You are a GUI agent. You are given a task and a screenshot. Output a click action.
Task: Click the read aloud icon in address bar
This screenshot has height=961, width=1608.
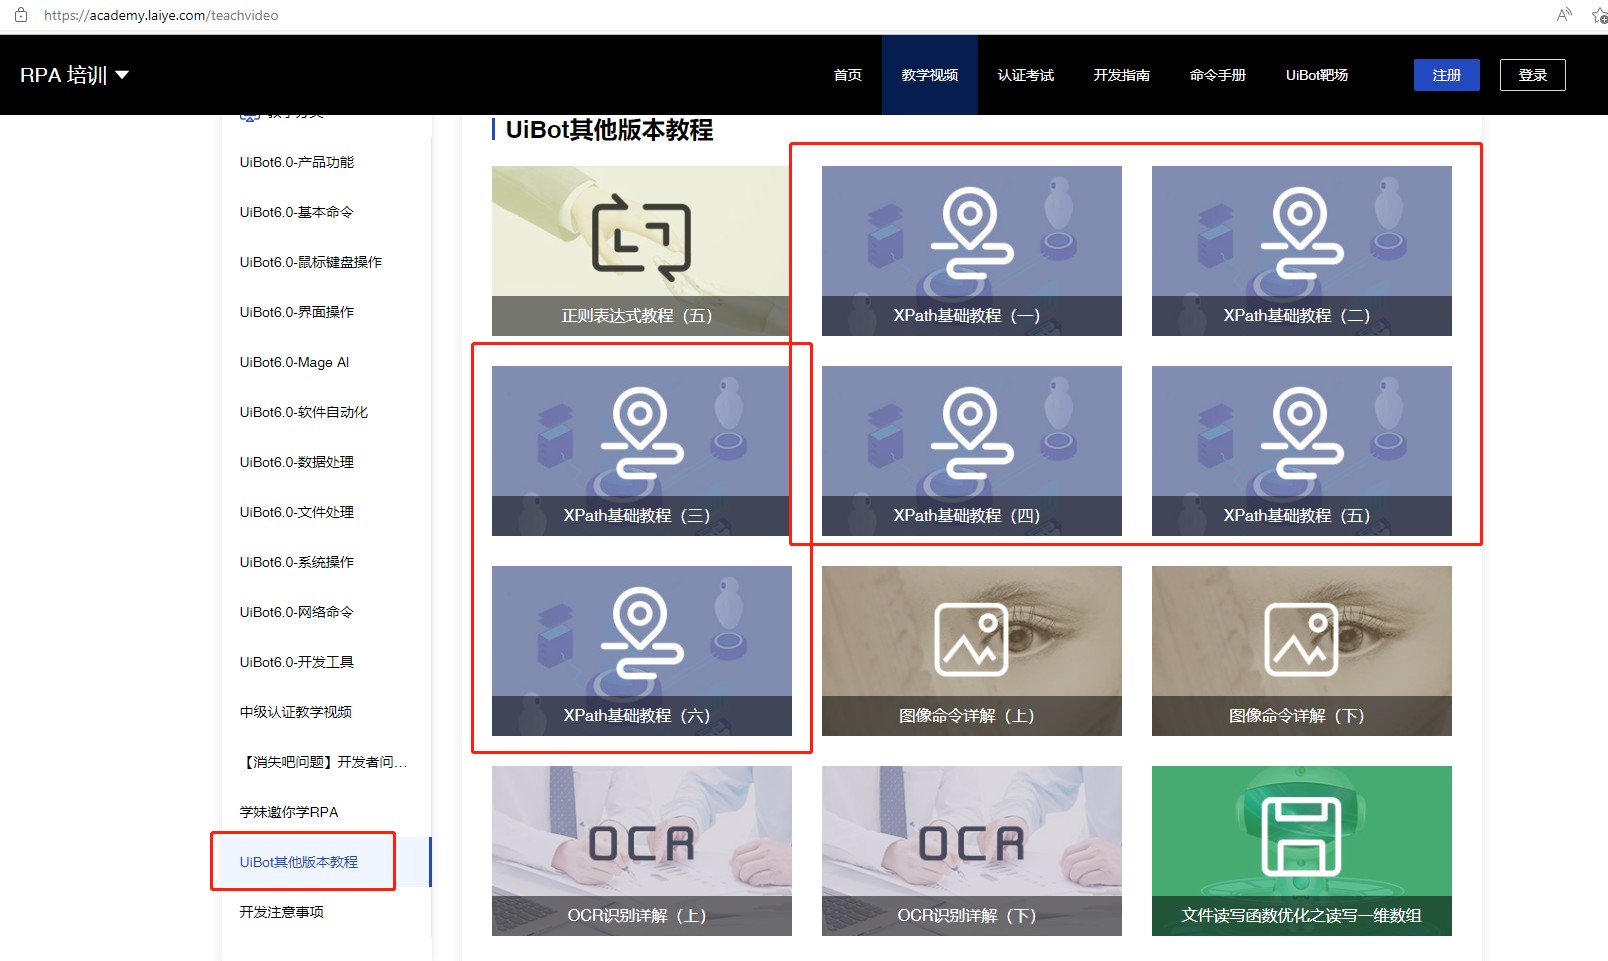(1564, 15)
